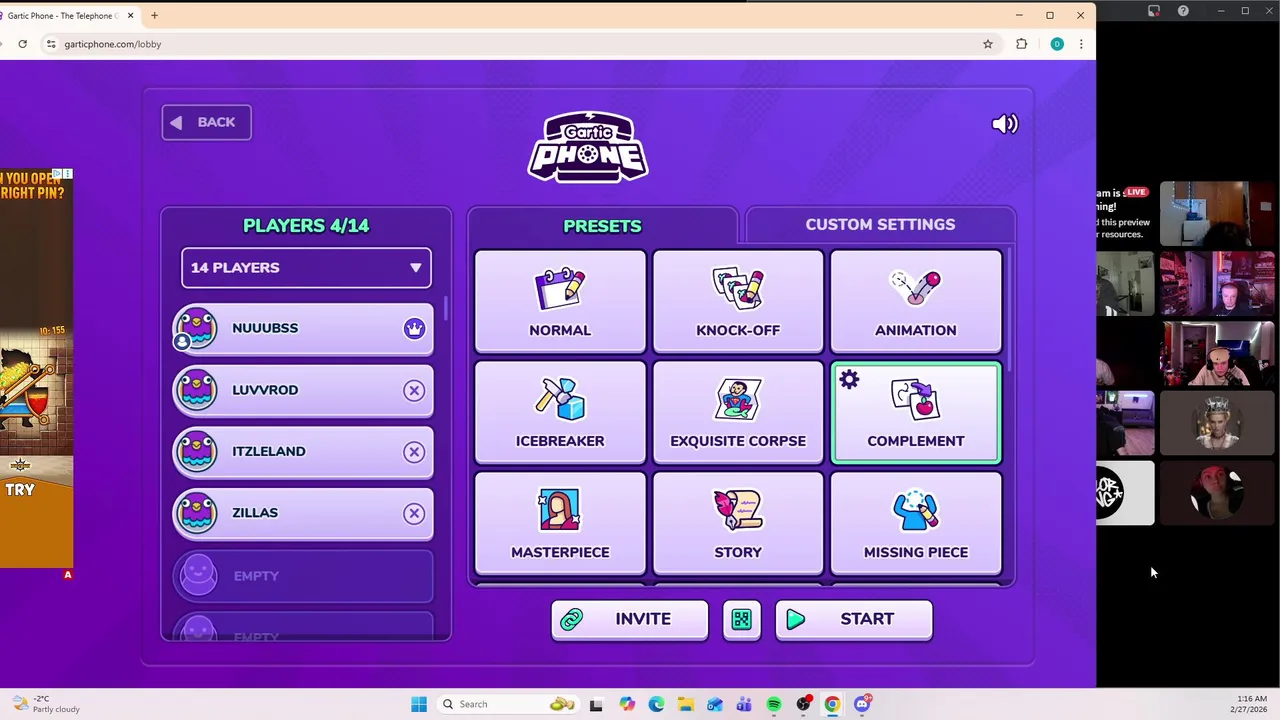
Task: Open Spotify from the taskbar
Action: 774,704
